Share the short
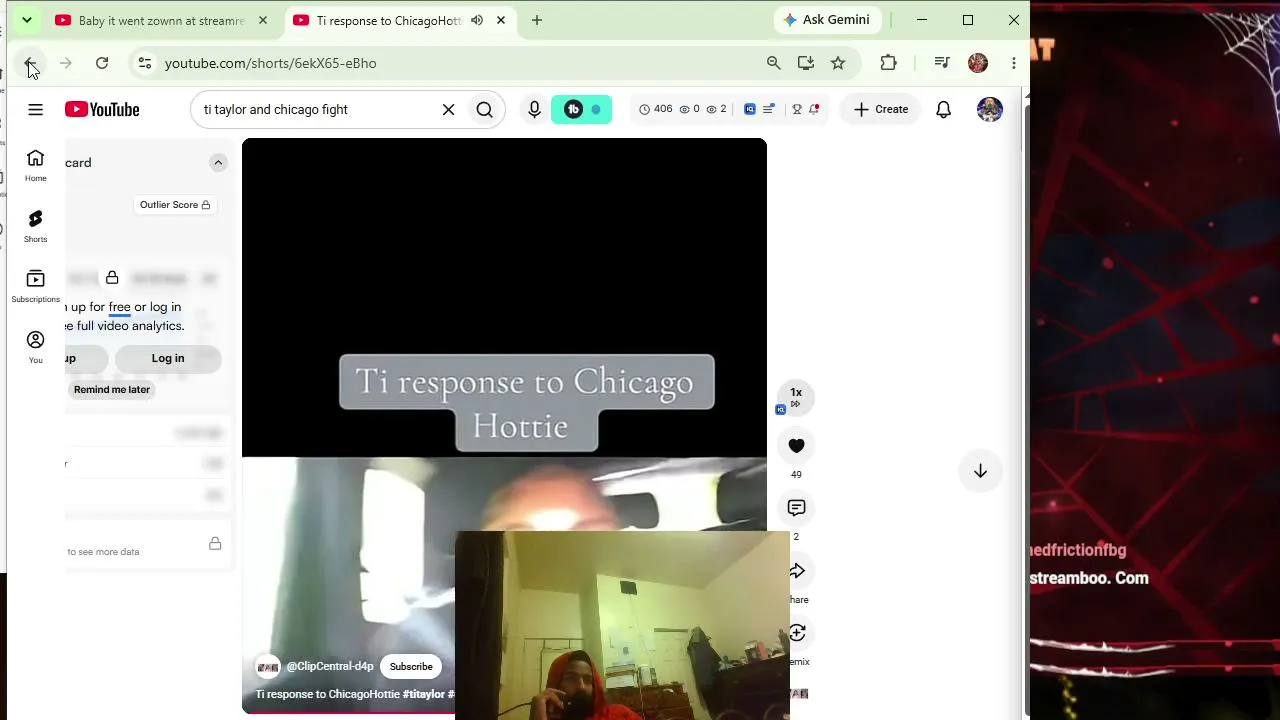 797,571
